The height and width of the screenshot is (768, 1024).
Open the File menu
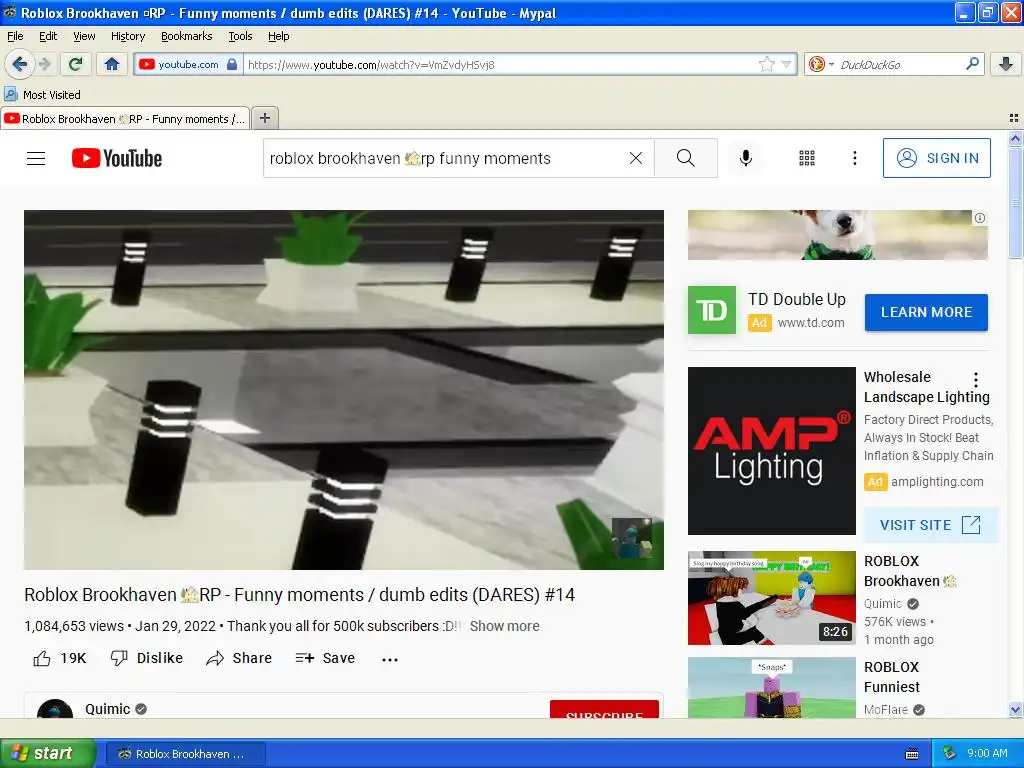tap(15, 36)
